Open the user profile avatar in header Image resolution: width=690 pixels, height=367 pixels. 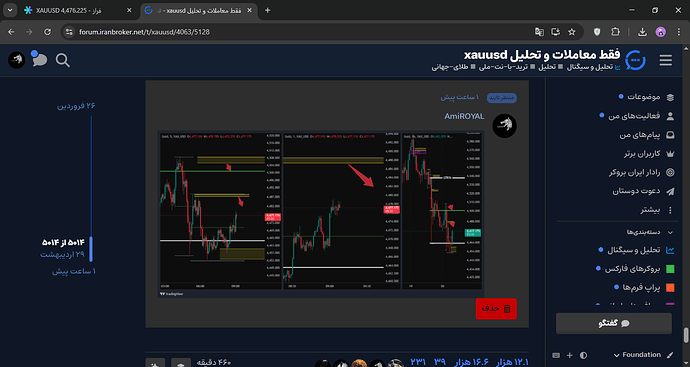point(16,60)
